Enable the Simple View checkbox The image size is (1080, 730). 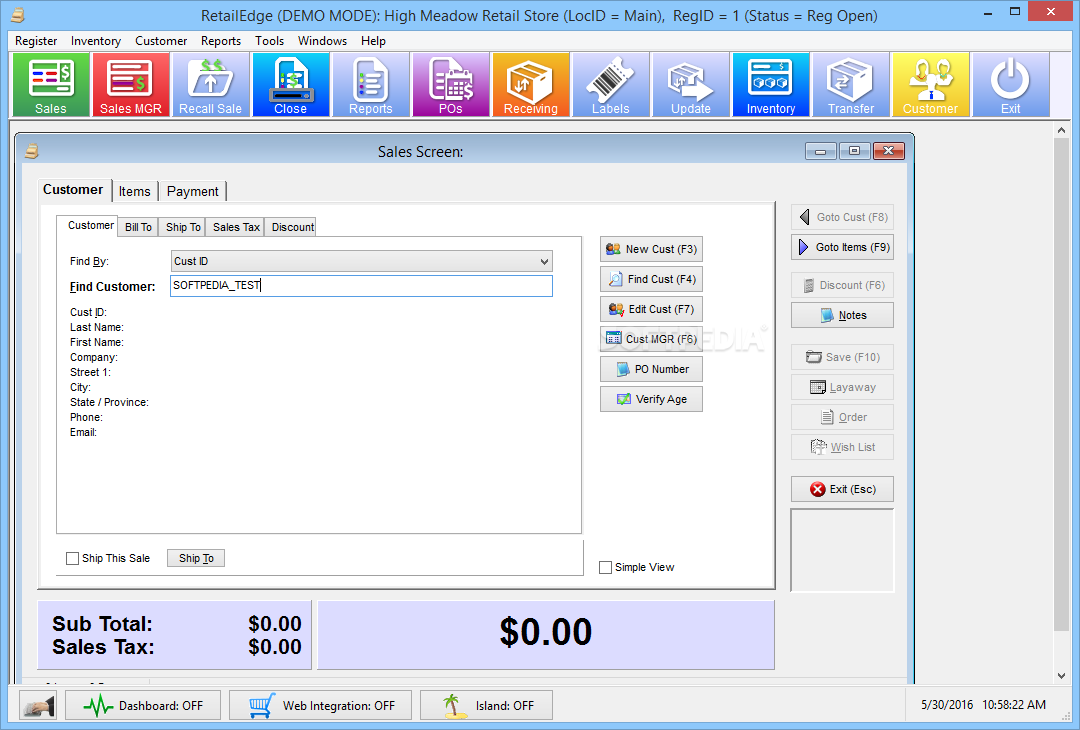[605, 567]
